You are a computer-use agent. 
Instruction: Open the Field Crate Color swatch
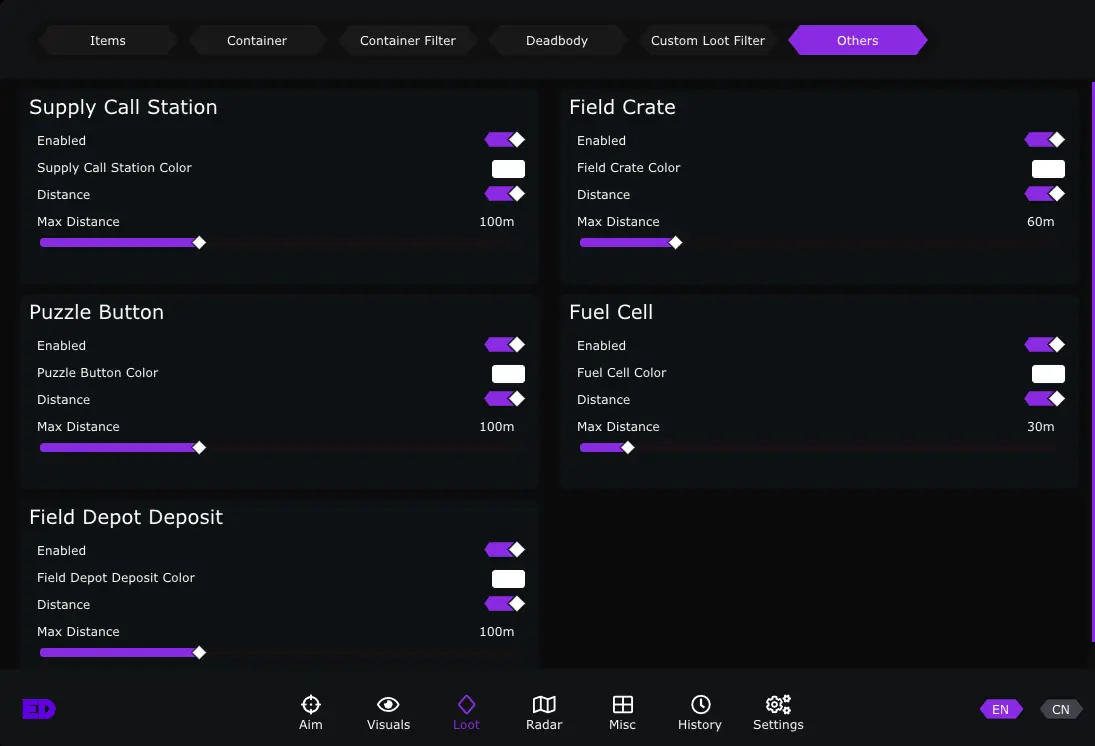[1048, 169]
